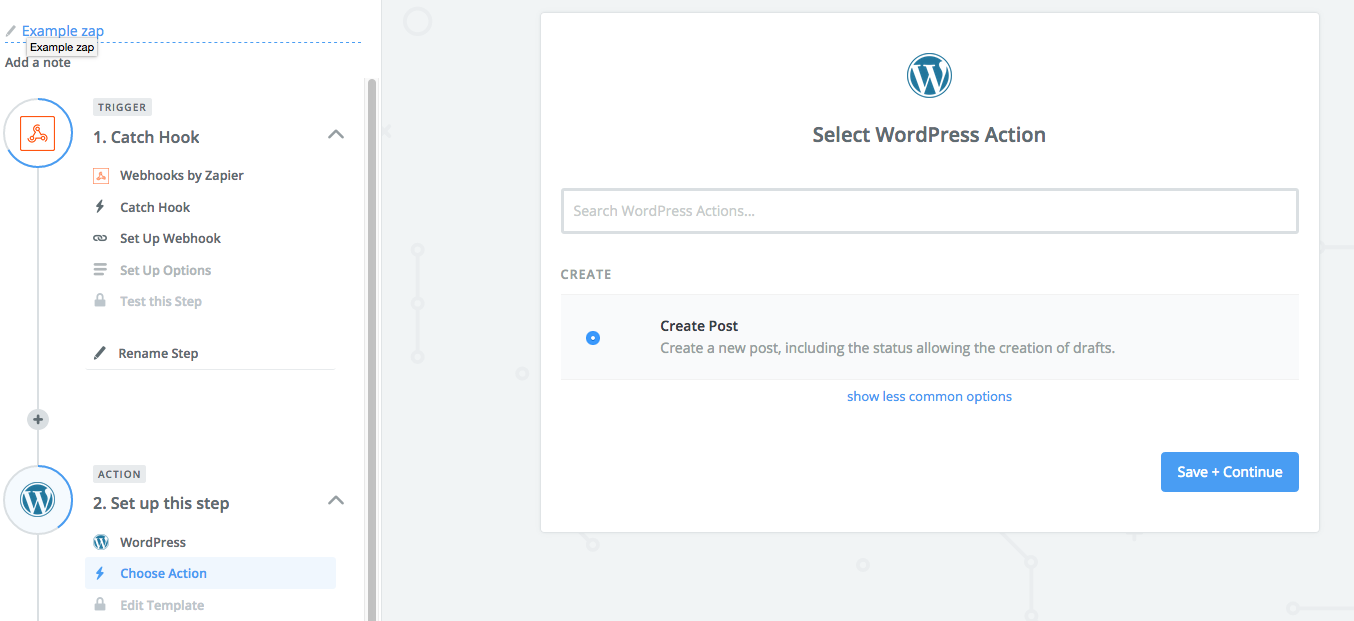This screenshot has height=621, width=1354.
Task: Select Choose Action sub-step
Action: pos(210,573)
